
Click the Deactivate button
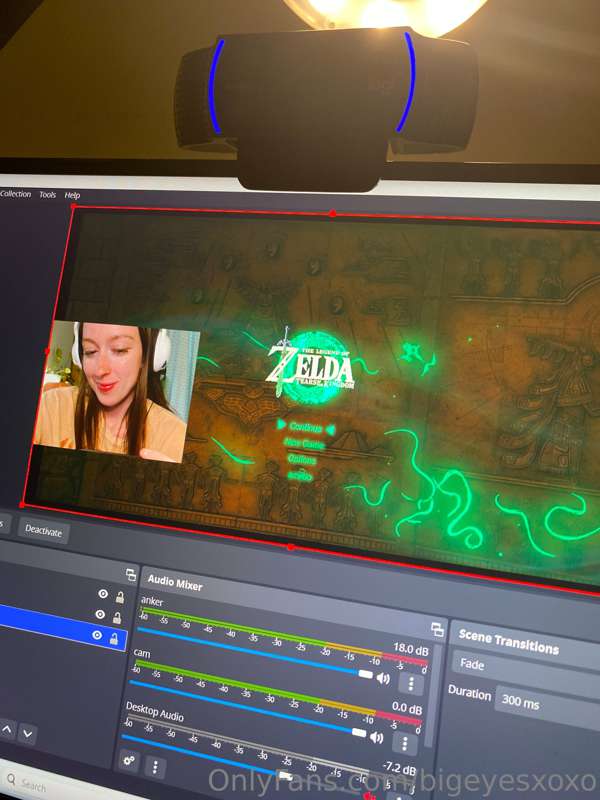[x=43, y=531]
